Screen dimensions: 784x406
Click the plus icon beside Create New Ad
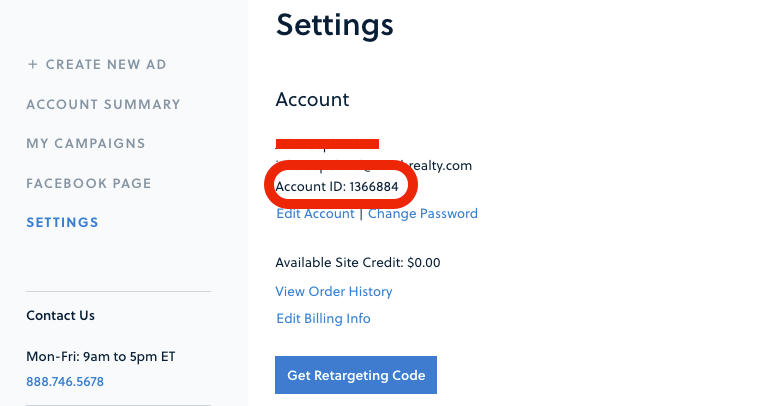(32, 65)
